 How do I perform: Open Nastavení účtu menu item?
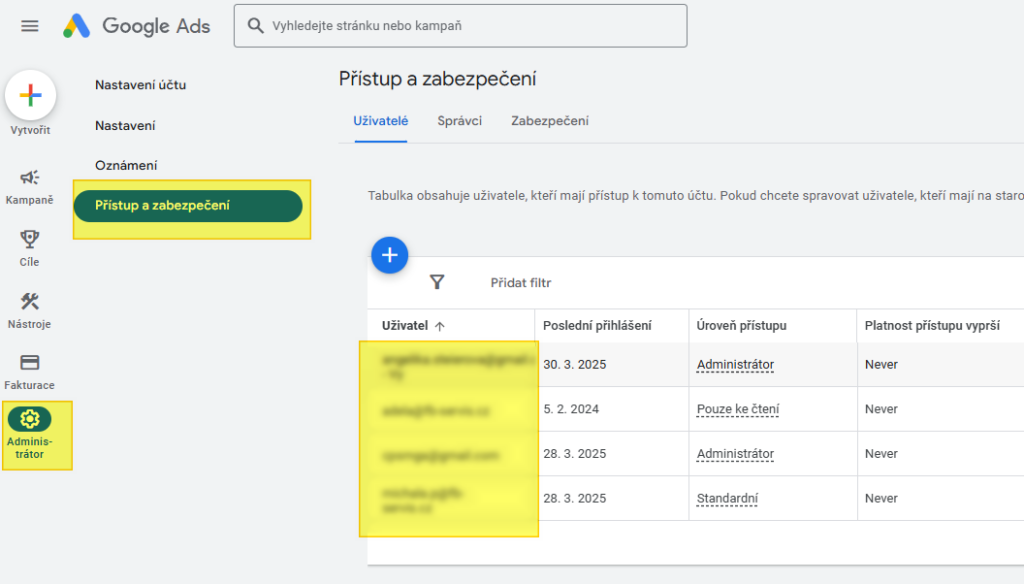pos(140,85)
